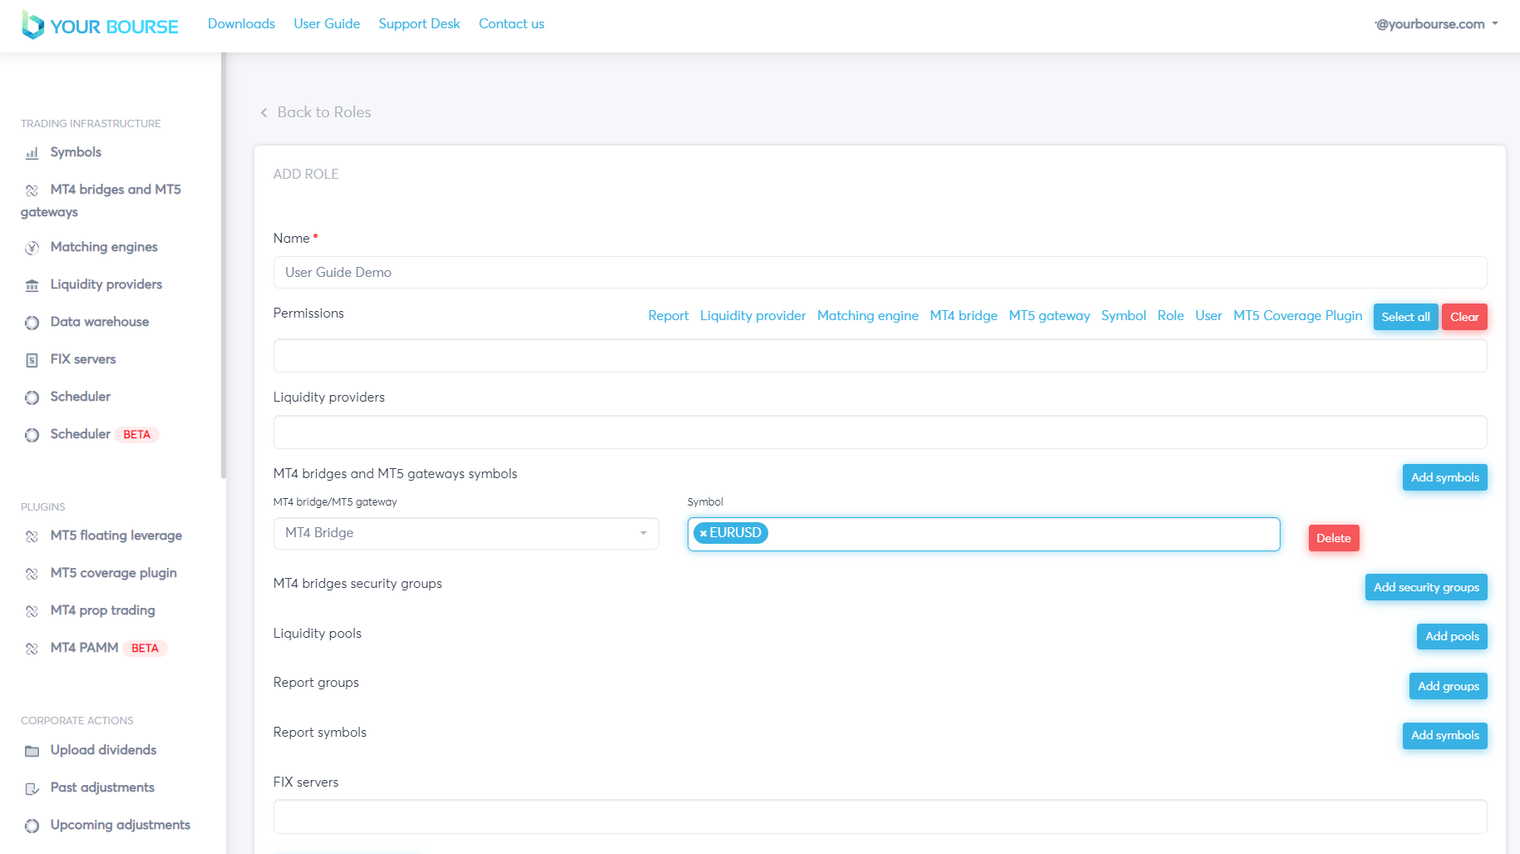This screenshot has width=1520, height=854.
Task: Click the Upcoming adjustments icon
Action: coord(32,826)
